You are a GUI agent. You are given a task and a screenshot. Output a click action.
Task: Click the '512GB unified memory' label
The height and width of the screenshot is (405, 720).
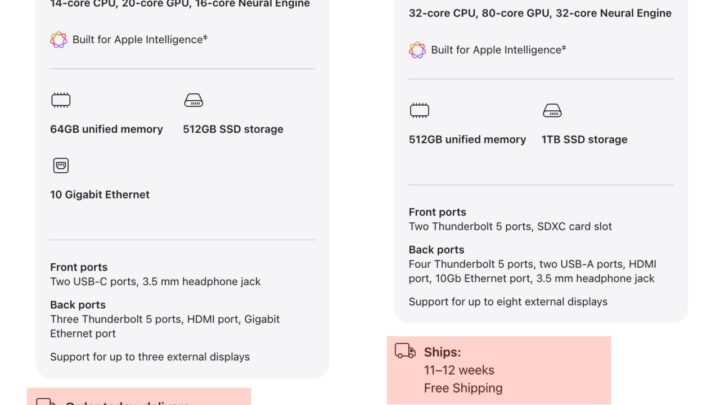pyautogui.click(x=467, y=139)
